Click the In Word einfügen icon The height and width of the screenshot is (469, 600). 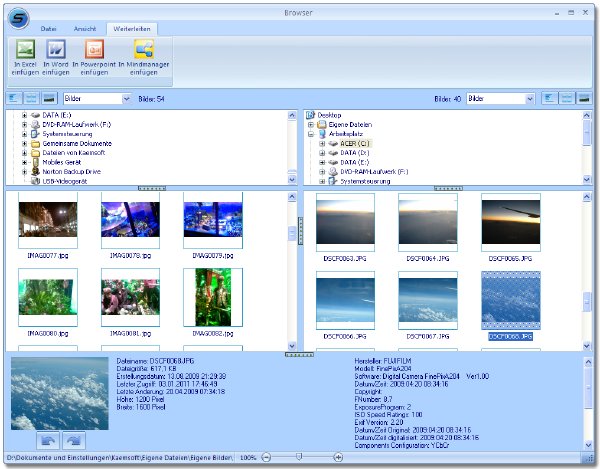click(x=56, y=49)
